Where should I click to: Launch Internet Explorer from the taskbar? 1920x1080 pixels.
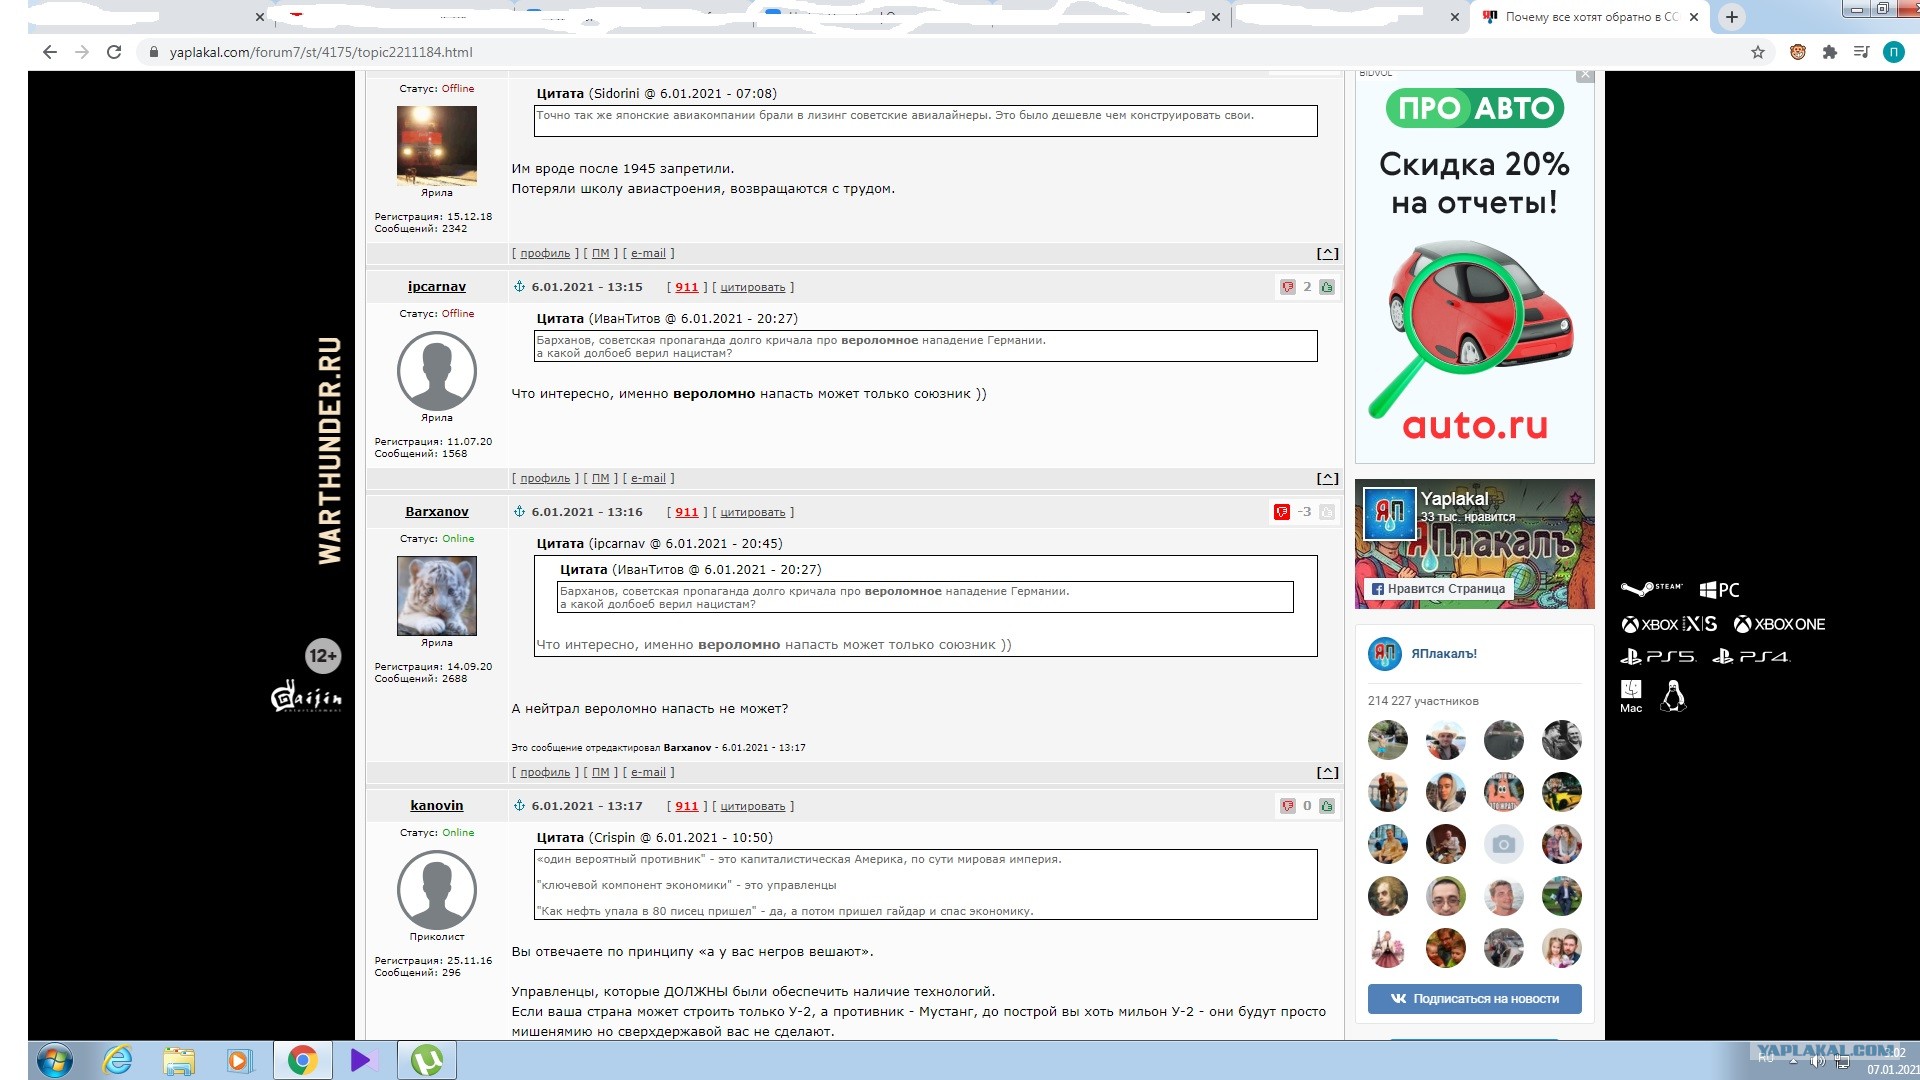(117, 1060)
